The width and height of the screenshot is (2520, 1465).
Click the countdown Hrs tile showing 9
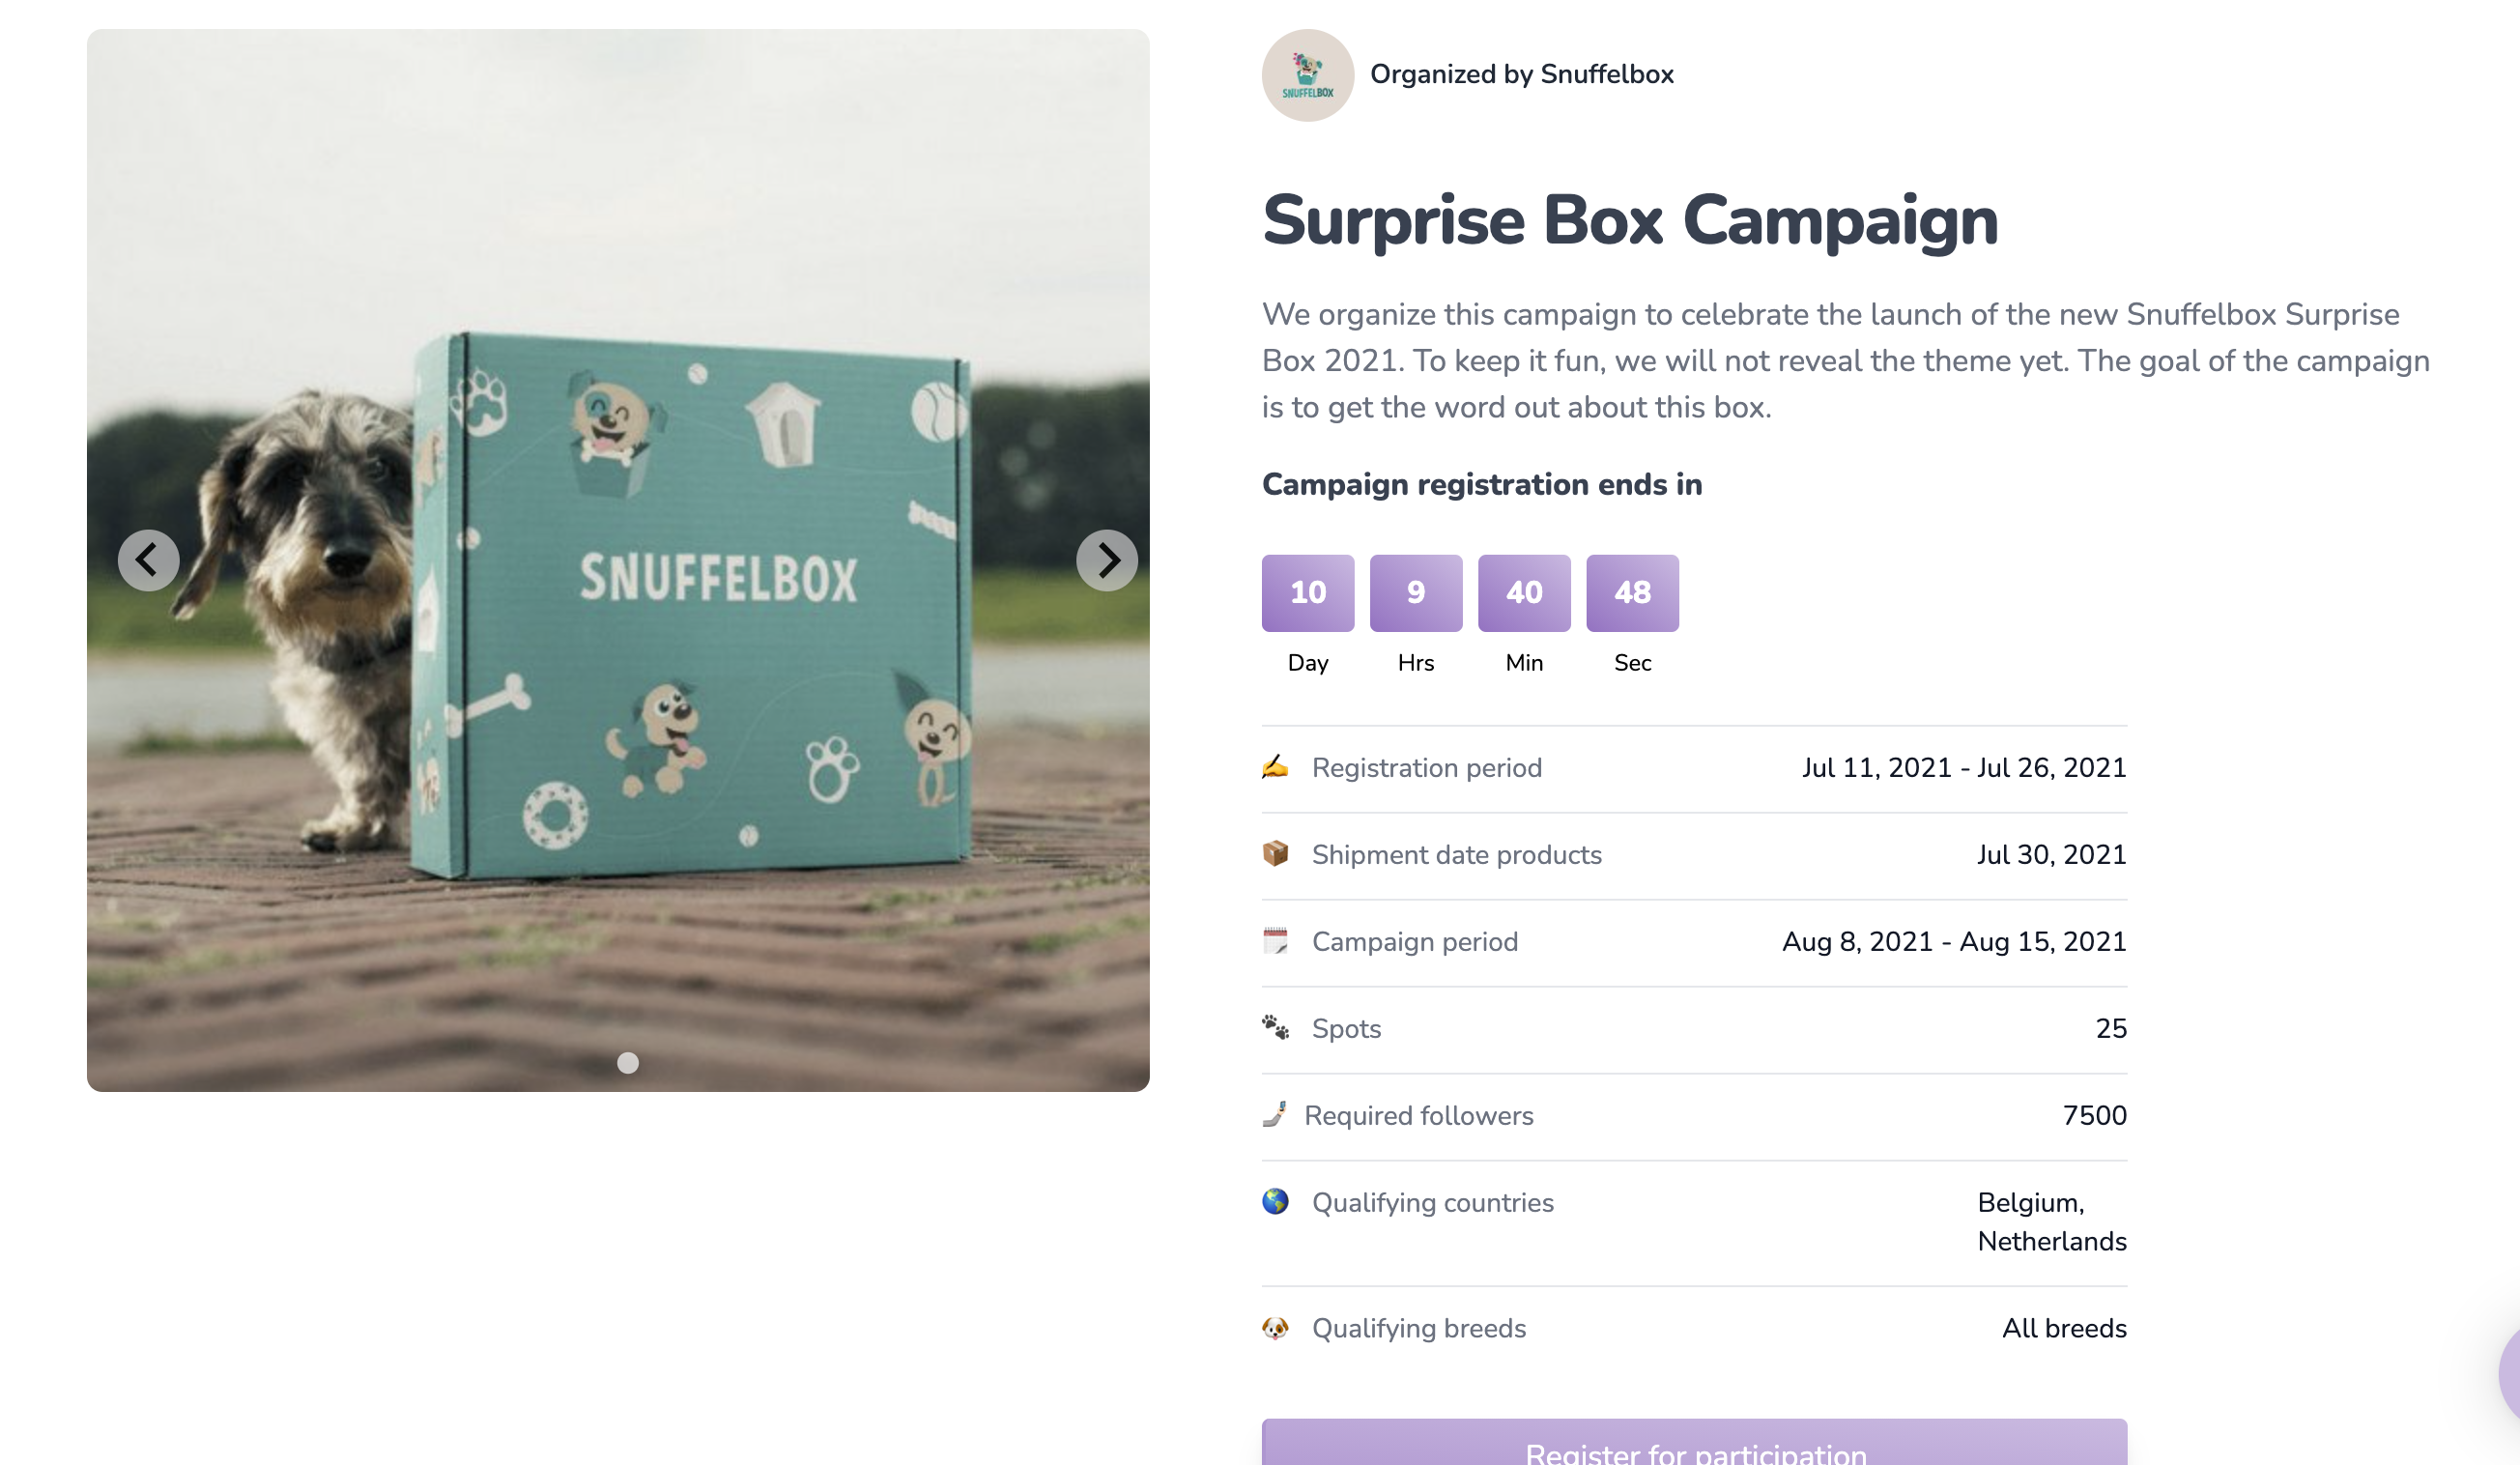click(x=1416, y=593)
